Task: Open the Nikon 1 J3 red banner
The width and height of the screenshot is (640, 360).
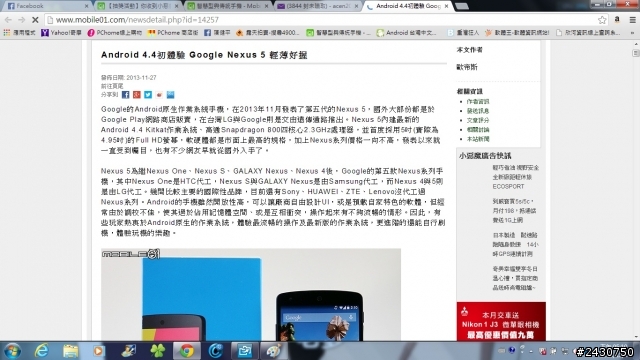Action: pos(501,322)
